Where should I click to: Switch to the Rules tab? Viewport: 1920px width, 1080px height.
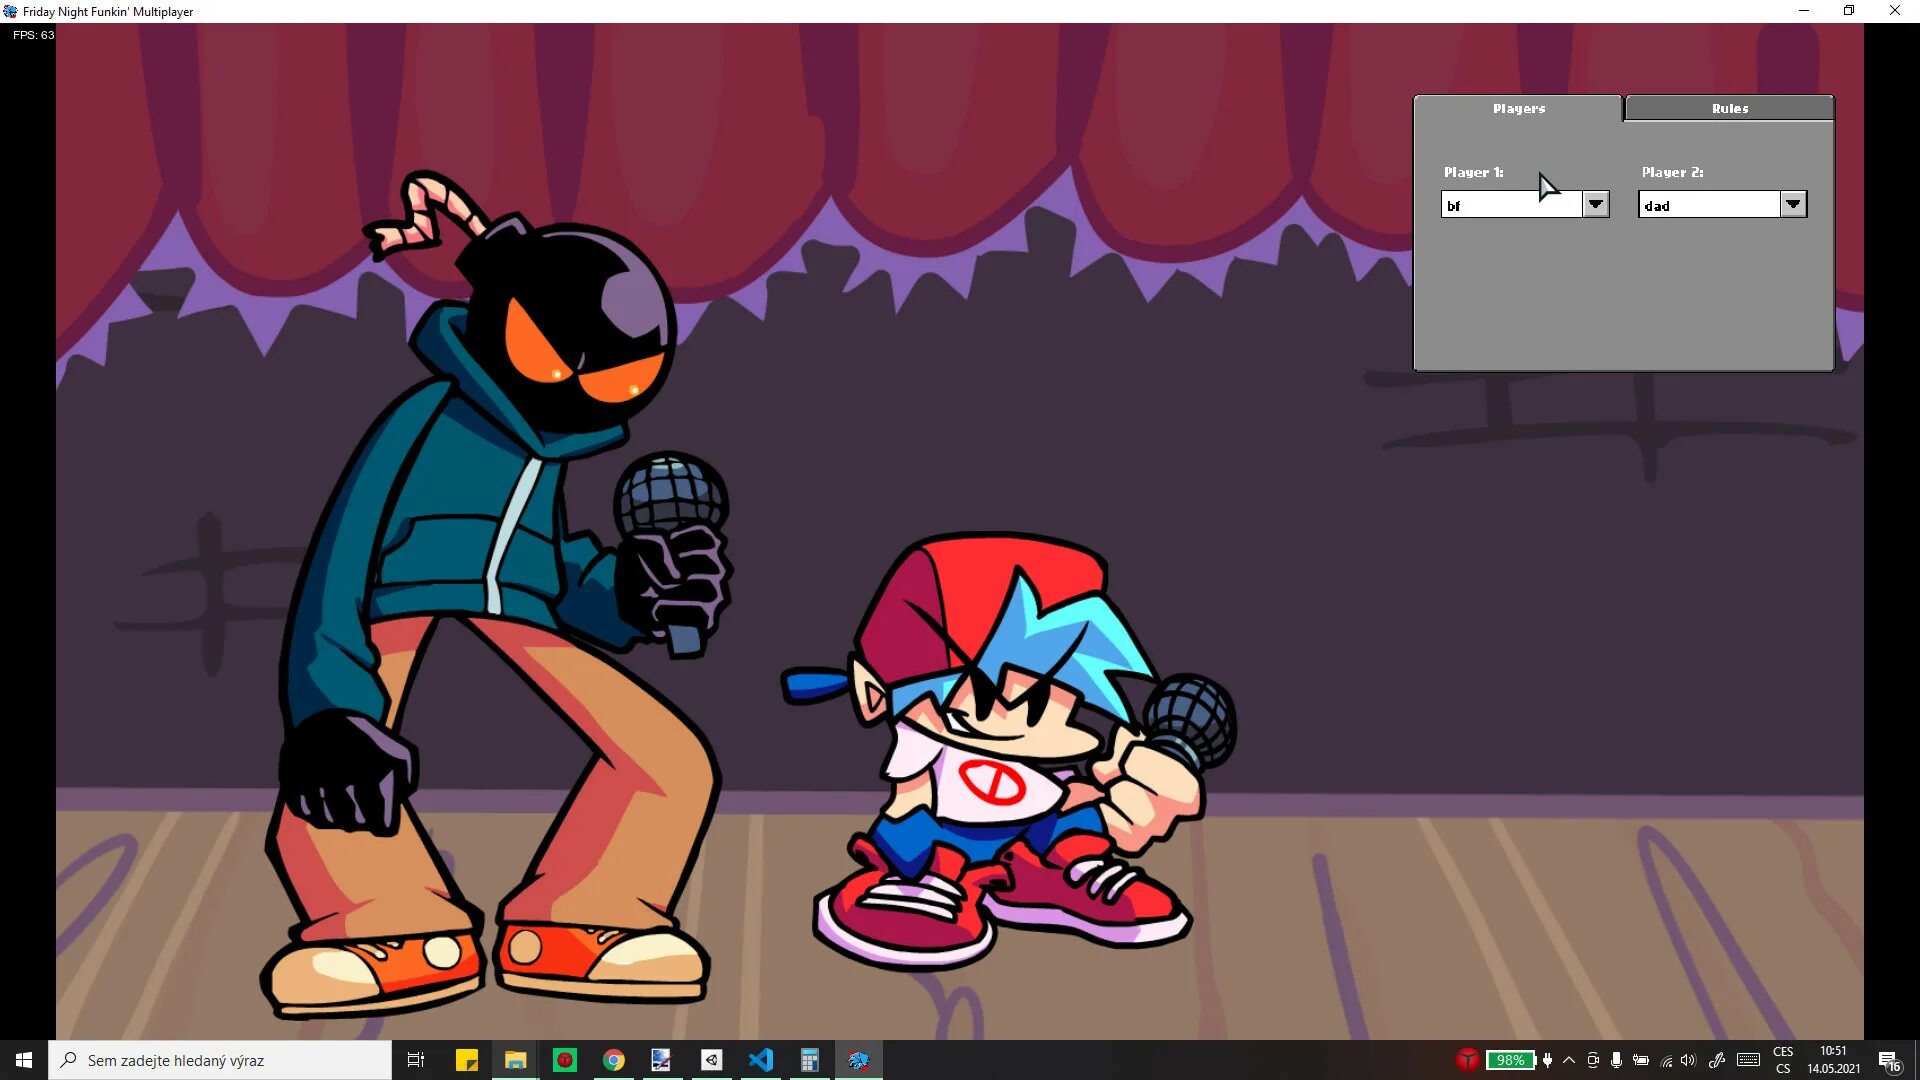[x=1729, y=108]
